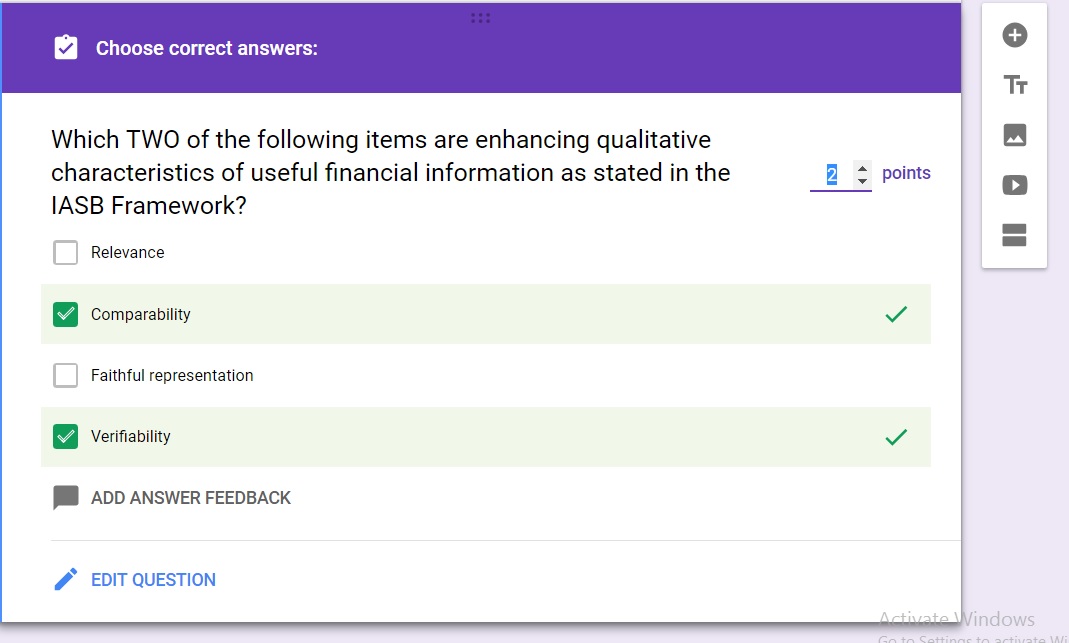Add a video to the form
The image size is (1069, 643).
[x=1015, y=185]
